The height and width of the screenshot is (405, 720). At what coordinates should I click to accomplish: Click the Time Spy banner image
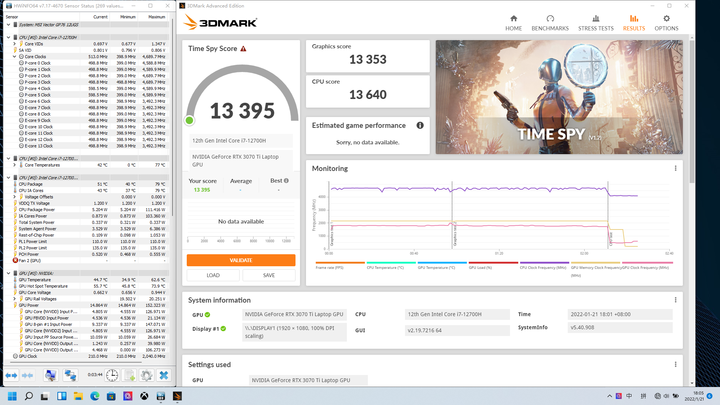coord(559,97)
